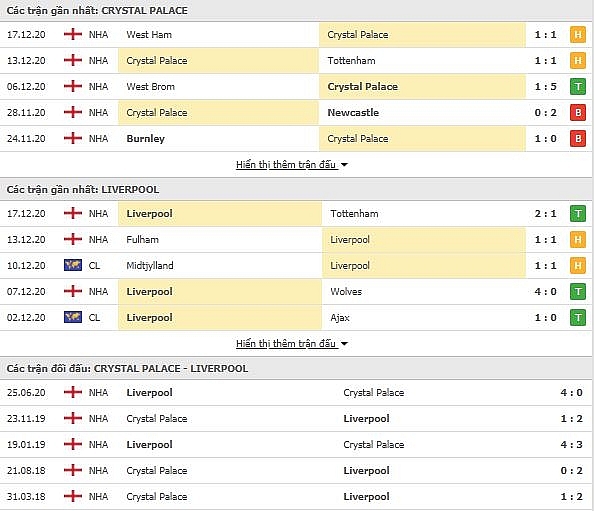
Task: Expand more Liverpool matches via 'Hiển thị thêm trận đấu'
Action: [x=286, y=344]
